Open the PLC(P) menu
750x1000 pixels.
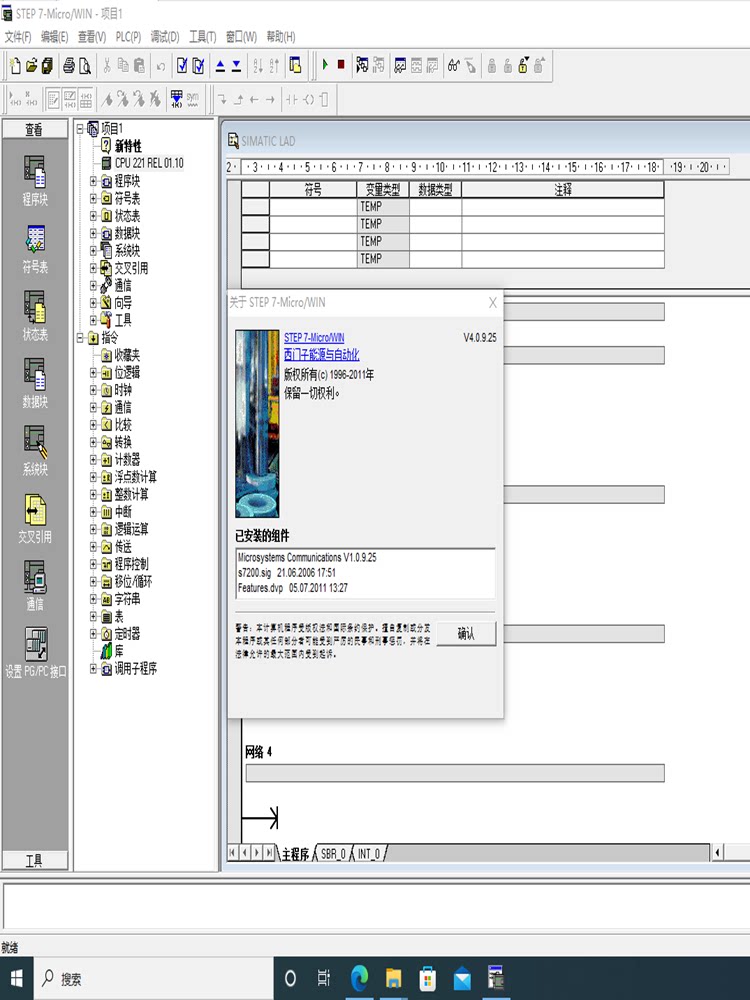(x=128, y=37)
